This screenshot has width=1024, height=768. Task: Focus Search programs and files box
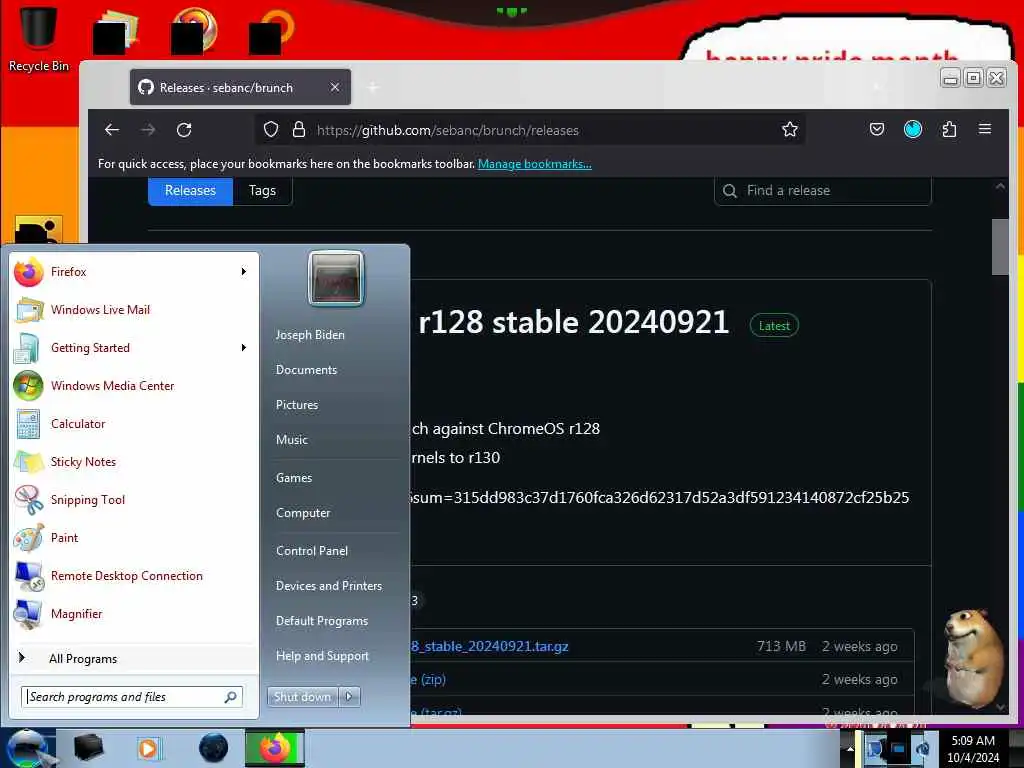132,697
